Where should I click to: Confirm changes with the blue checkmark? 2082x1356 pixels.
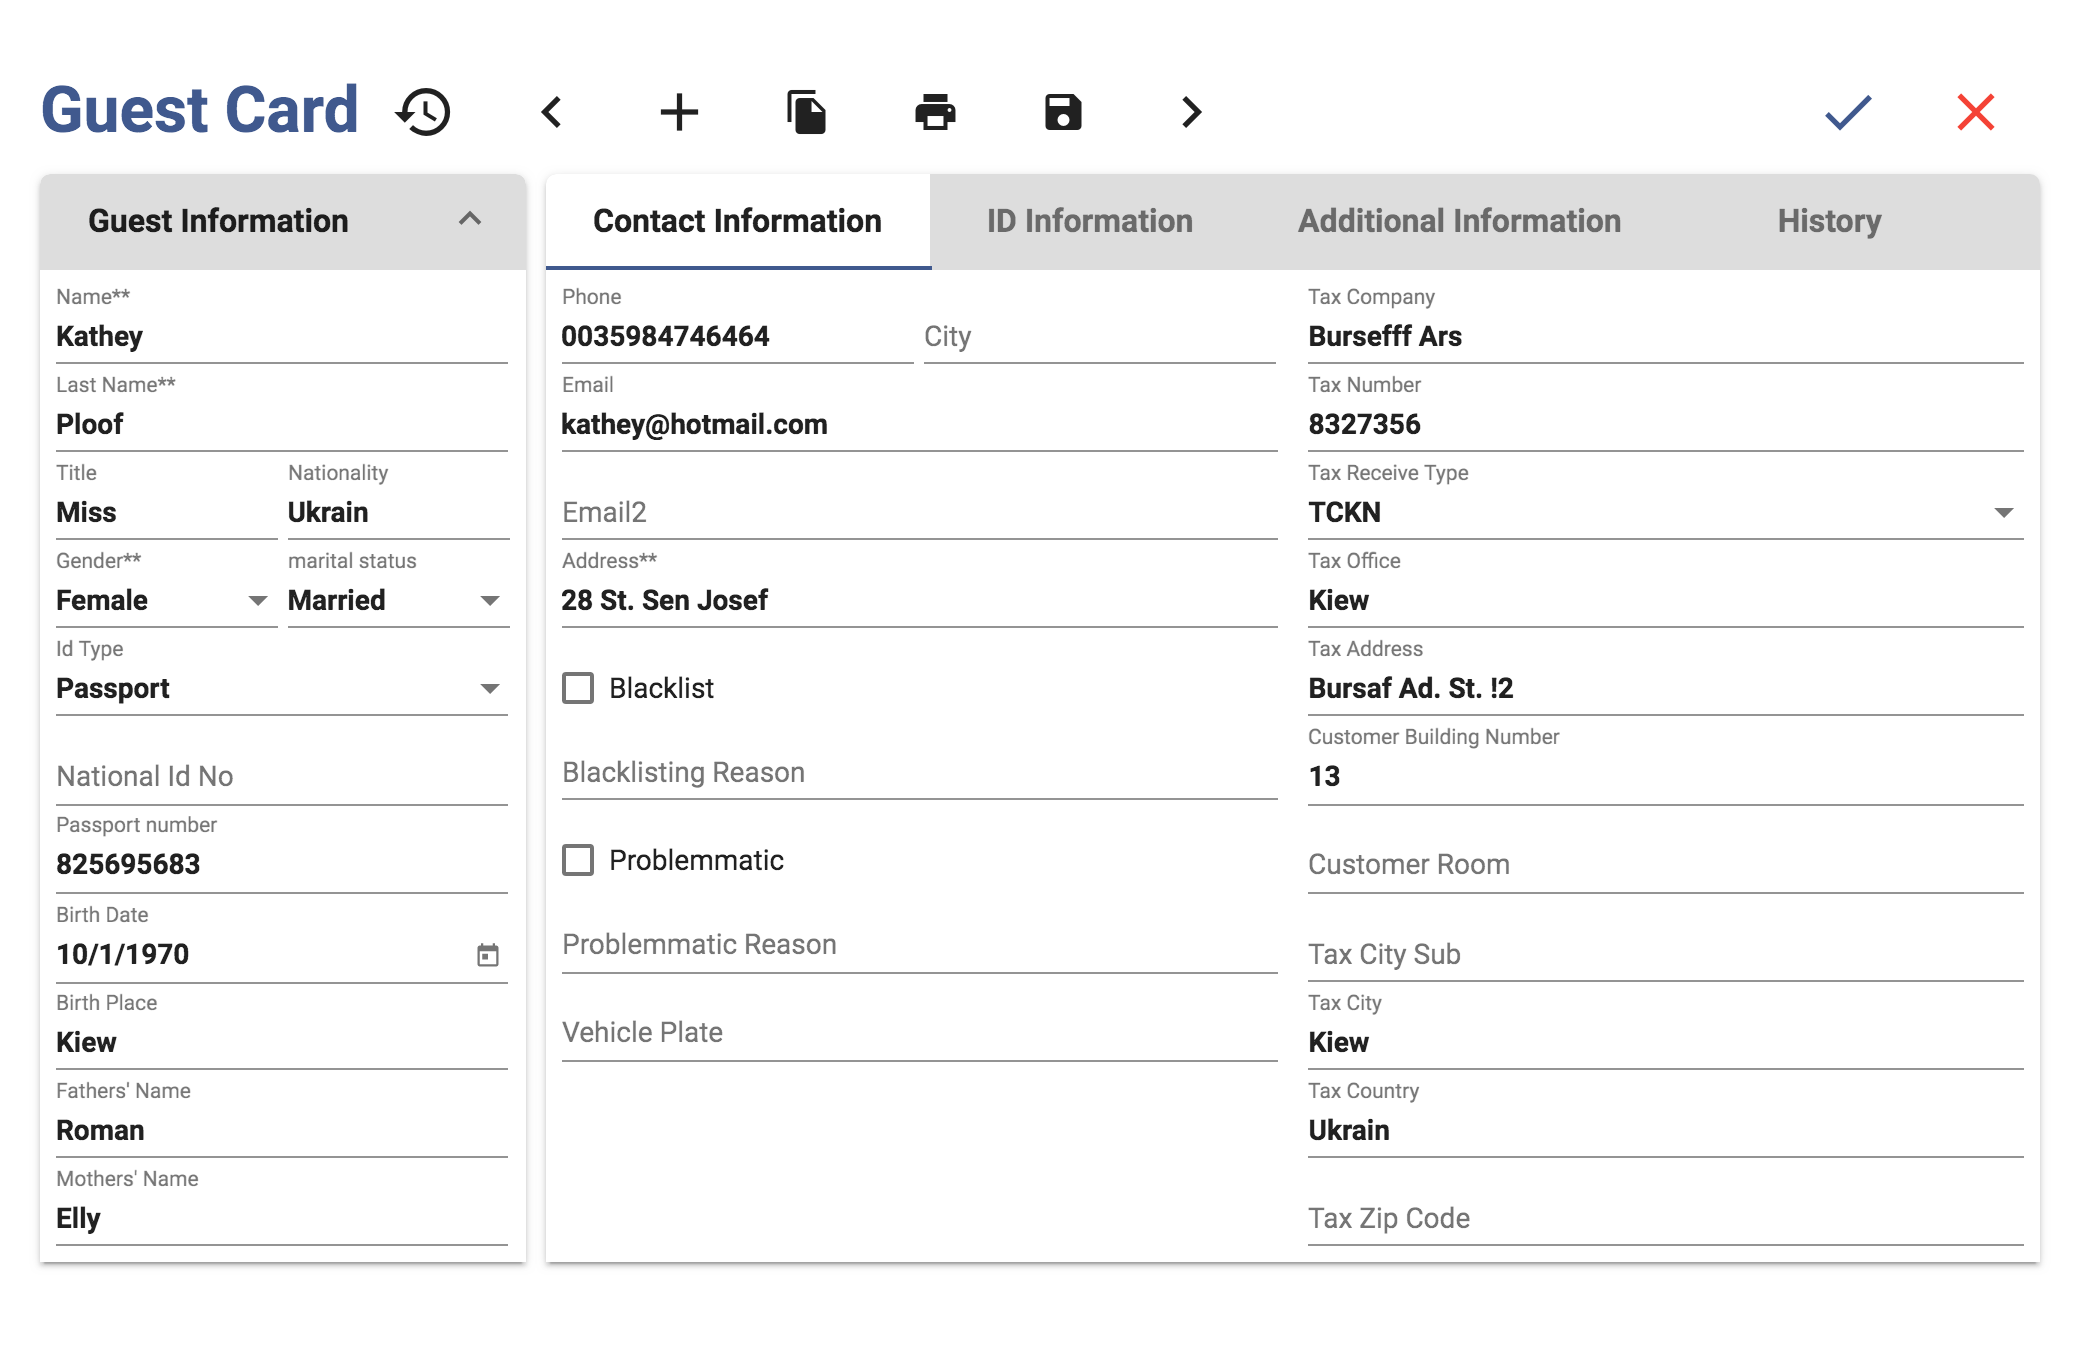(1848, 112)
